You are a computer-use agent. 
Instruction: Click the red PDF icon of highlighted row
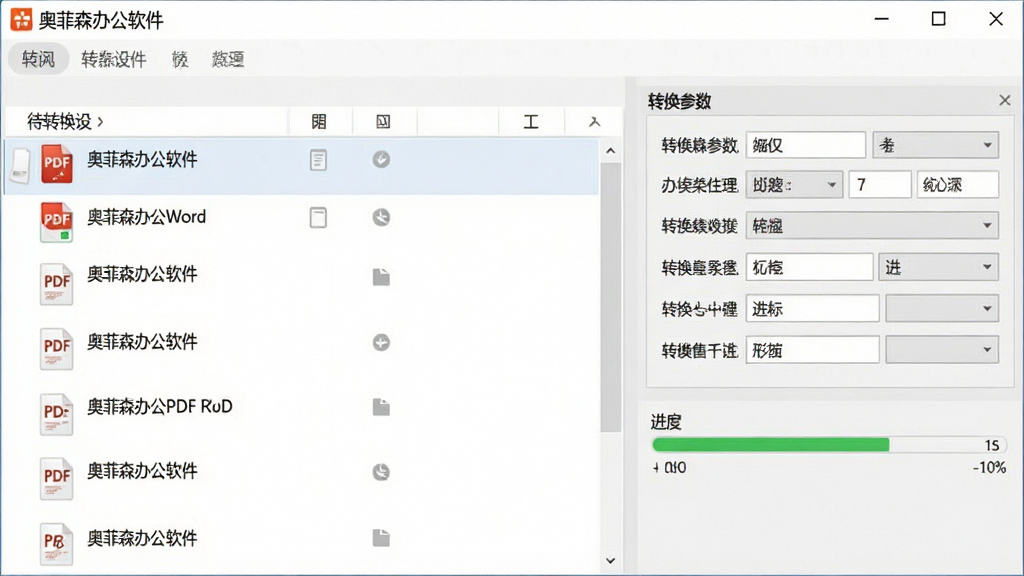pyautogui.click(x=57, y=163)
